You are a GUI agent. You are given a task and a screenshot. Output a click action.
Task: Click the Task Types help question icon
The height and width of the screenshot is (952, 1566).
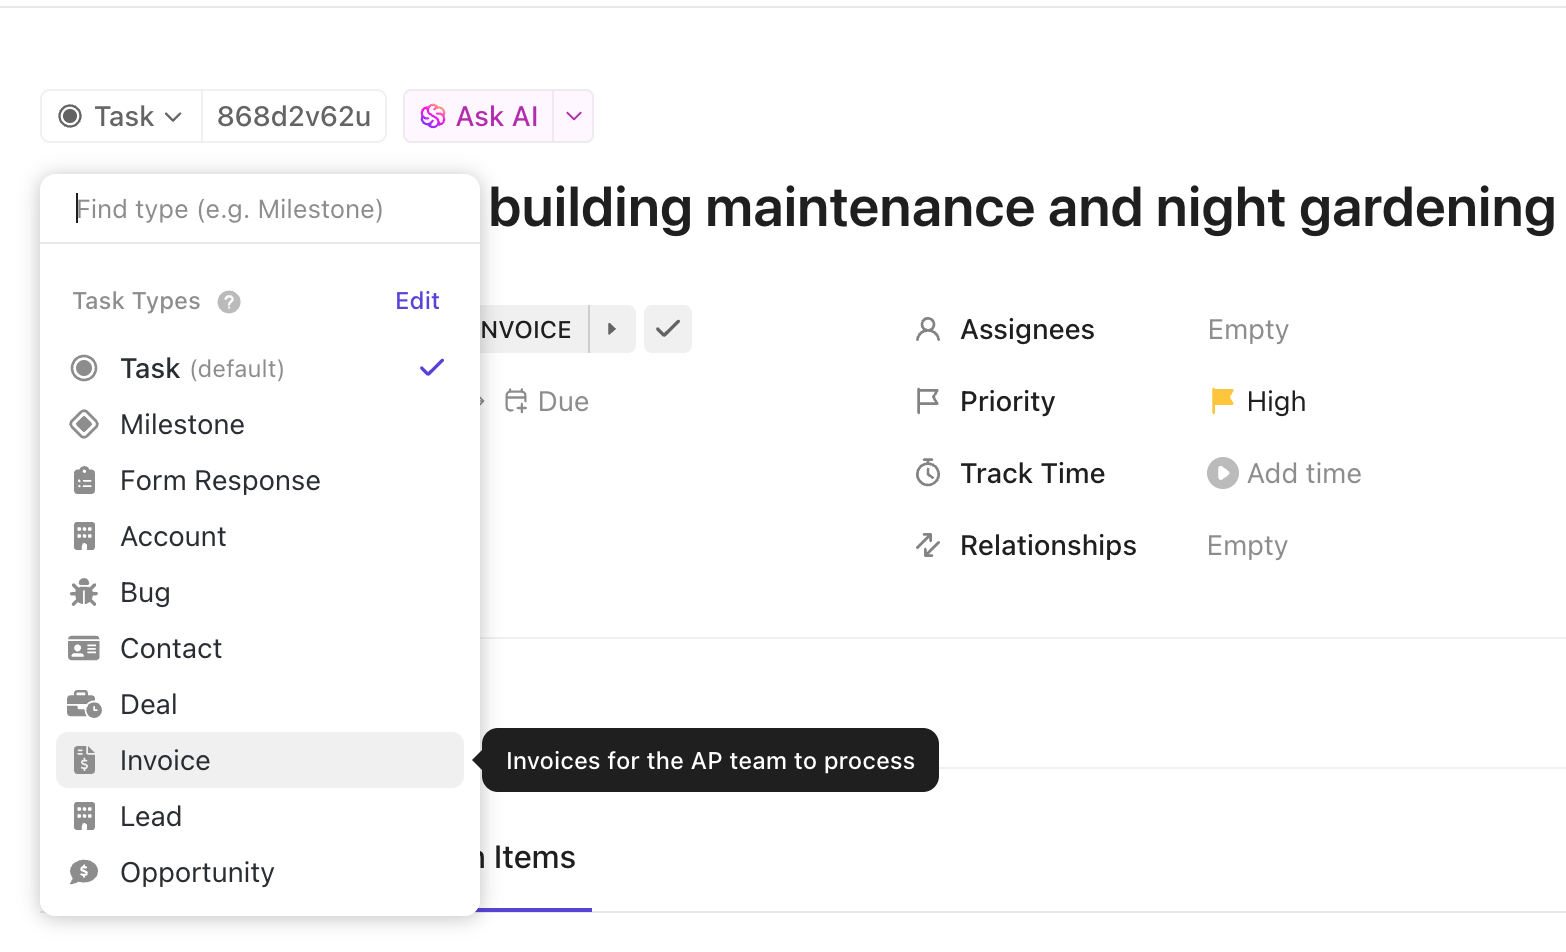point(229,302)
